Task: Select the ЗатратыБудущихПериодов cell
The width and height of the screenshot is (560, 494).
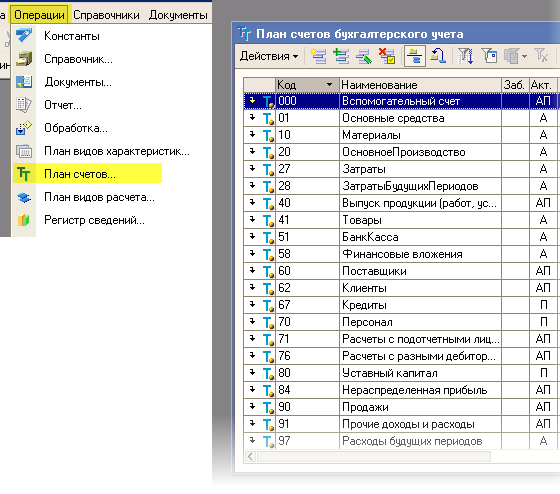Action: (420, 186)
